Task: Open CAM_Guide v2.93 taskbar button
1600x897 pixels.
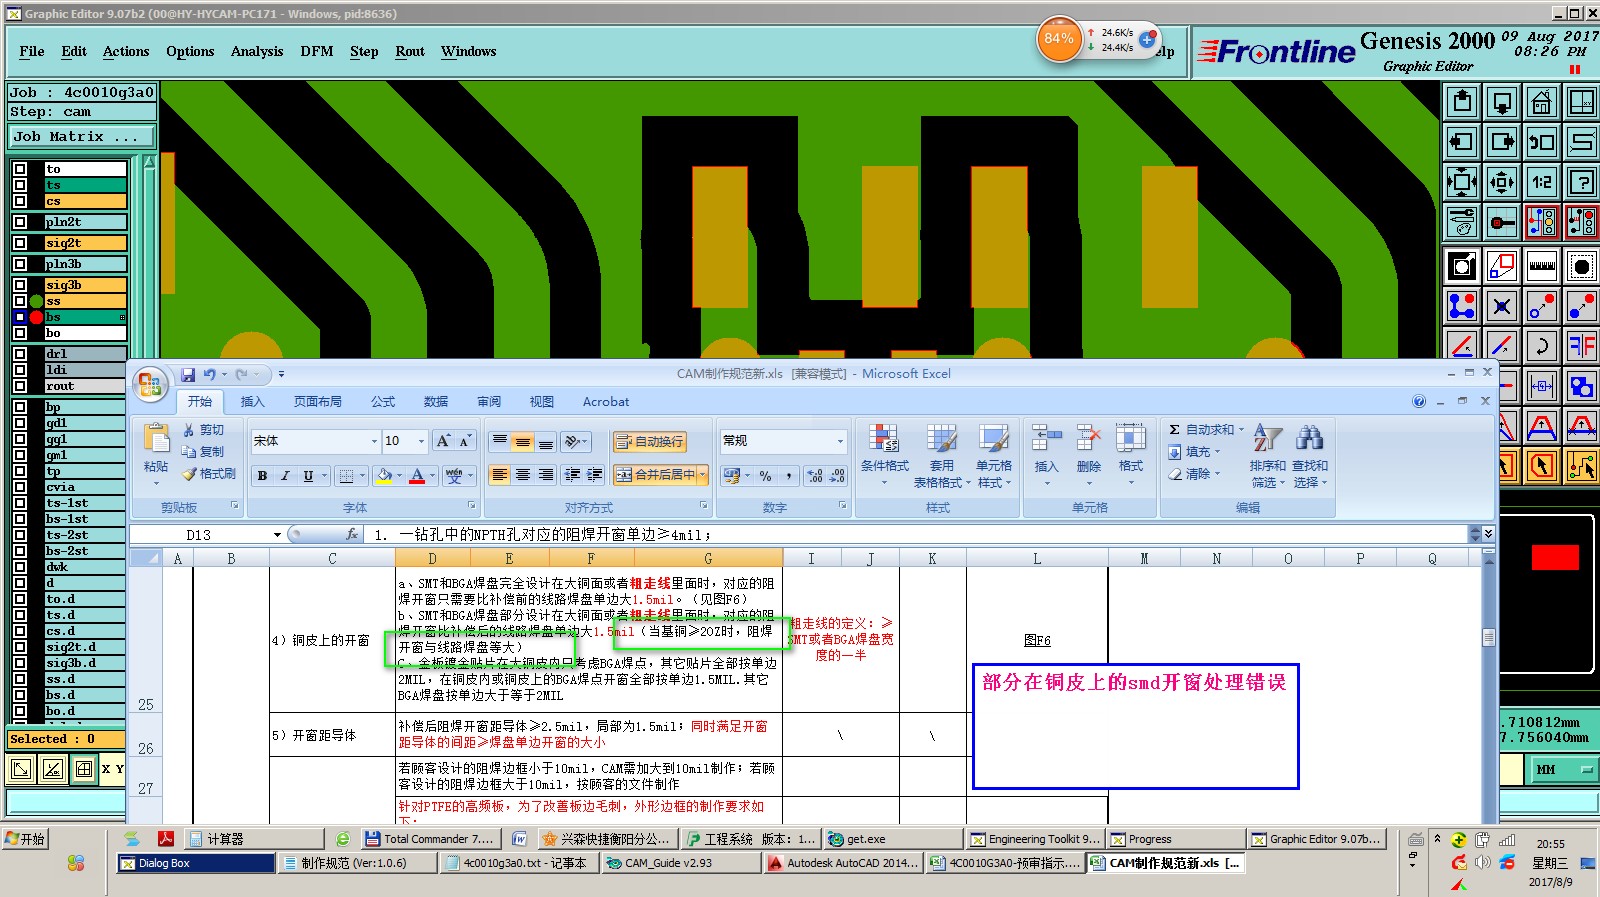Action: pyautogui.click(x=680, y=863)
